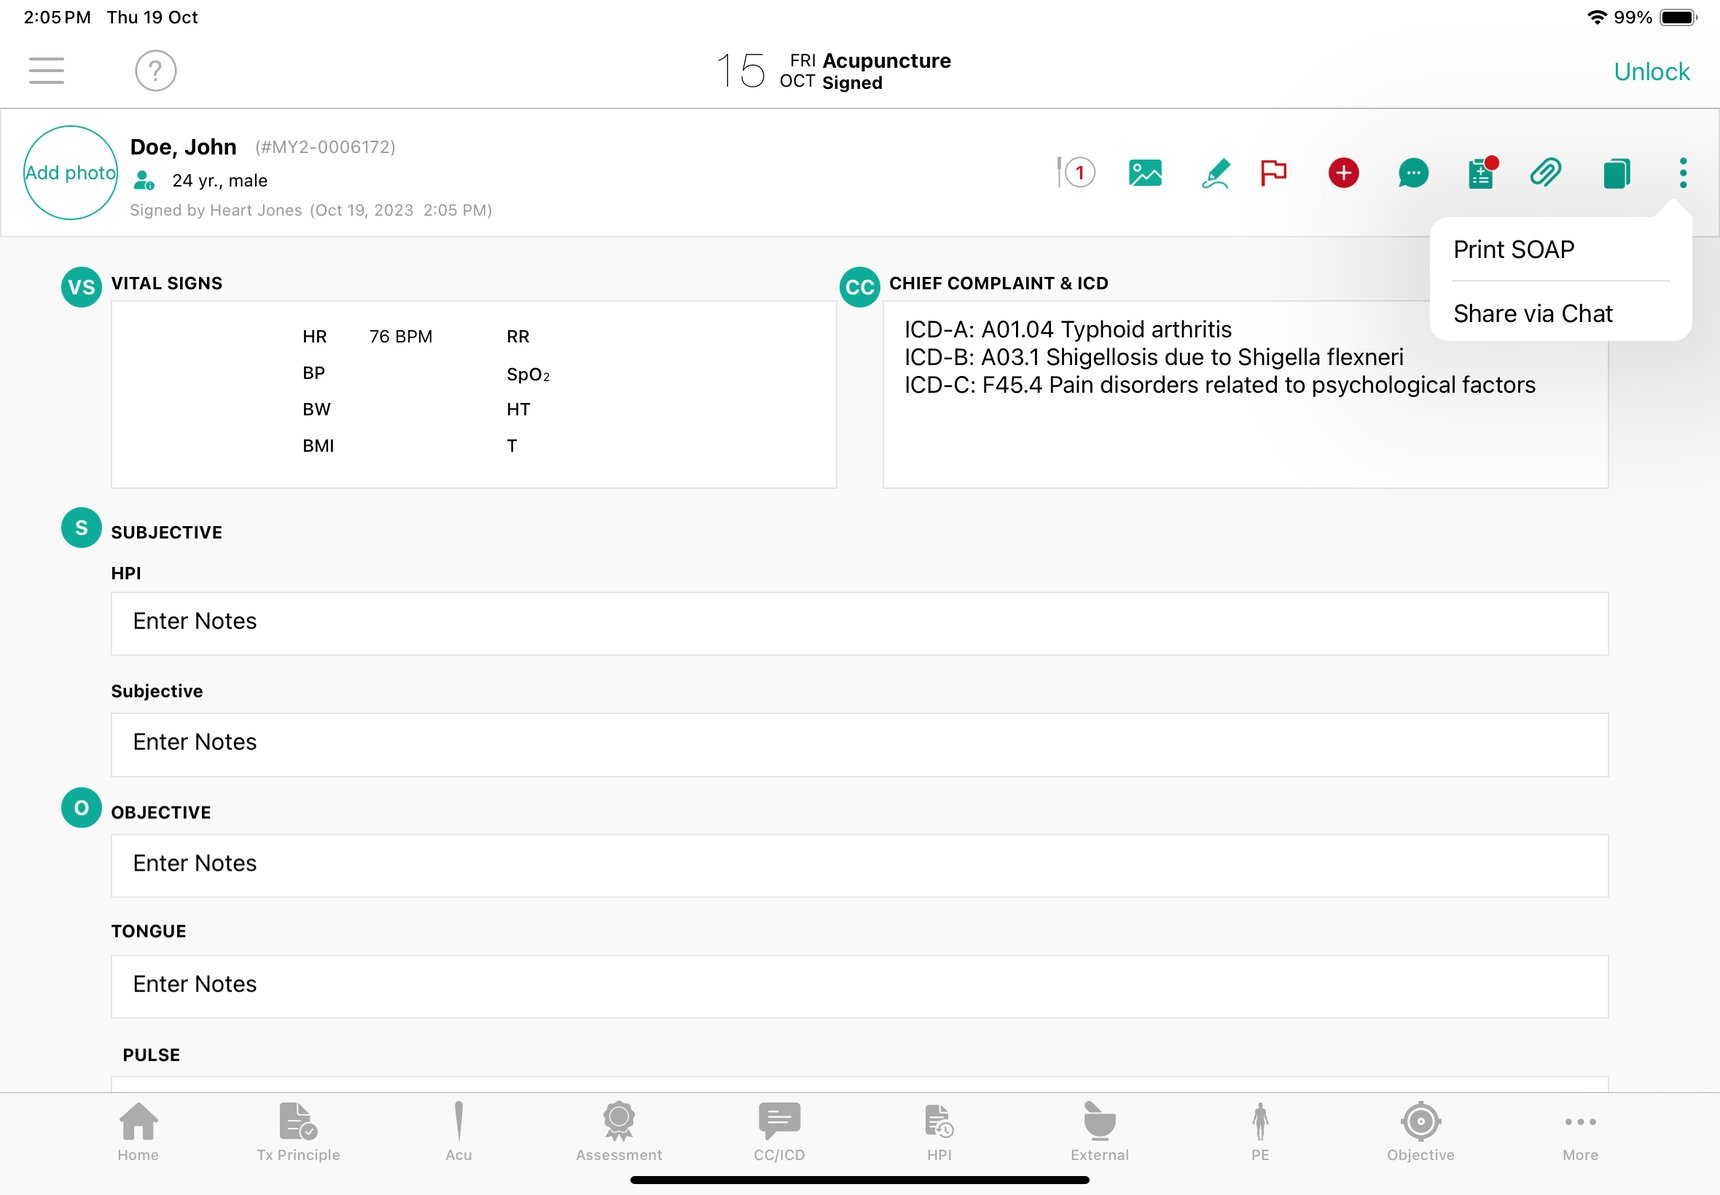Click the HPI Enter Notes field
The width and height of the screenshot is (1720, 1195).
[x=859, y=623]
